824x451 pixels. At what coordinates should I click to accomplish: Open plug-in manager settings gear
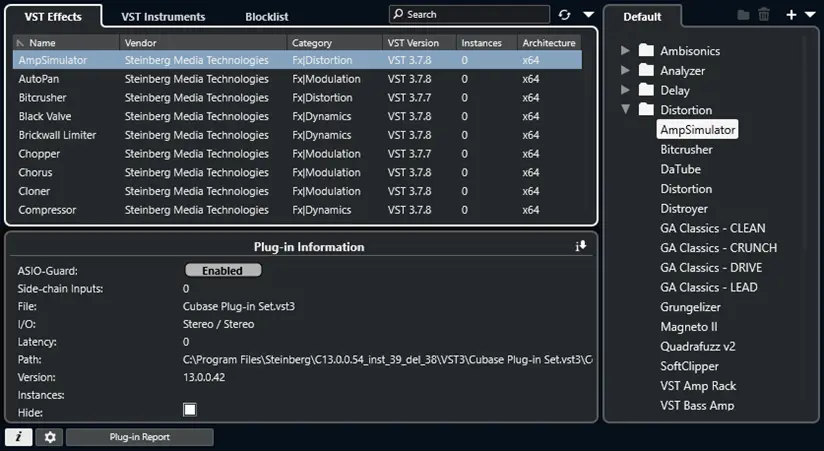50,437
